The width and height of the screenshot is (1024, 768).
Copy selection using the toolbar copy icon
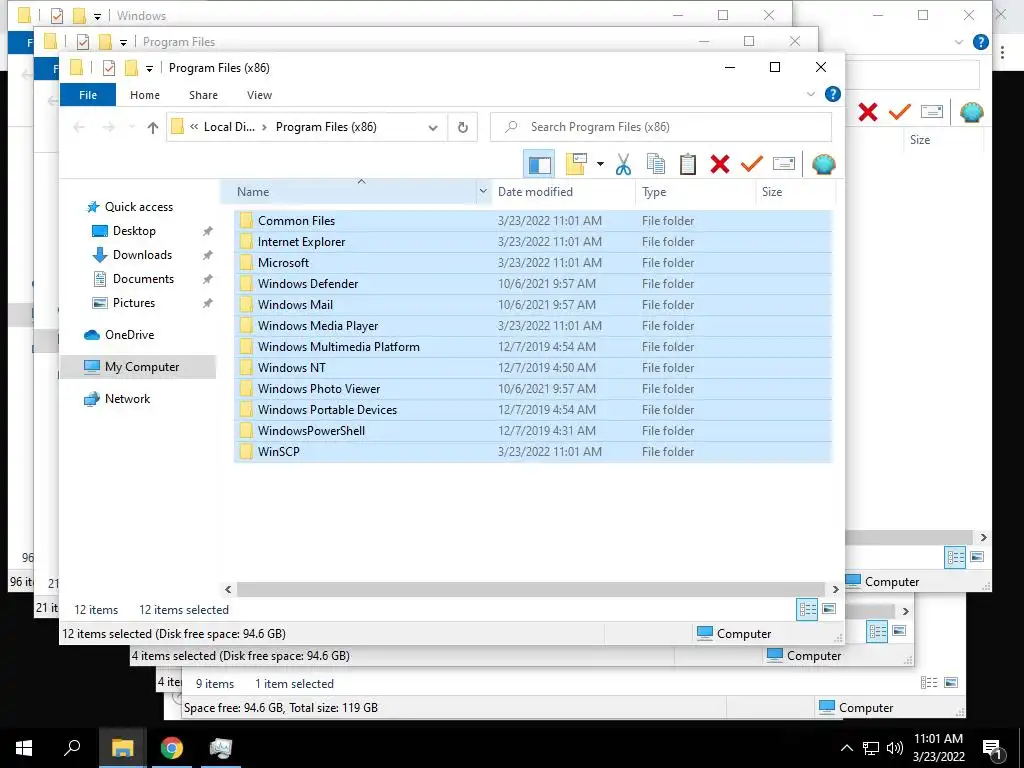[656, 165]
